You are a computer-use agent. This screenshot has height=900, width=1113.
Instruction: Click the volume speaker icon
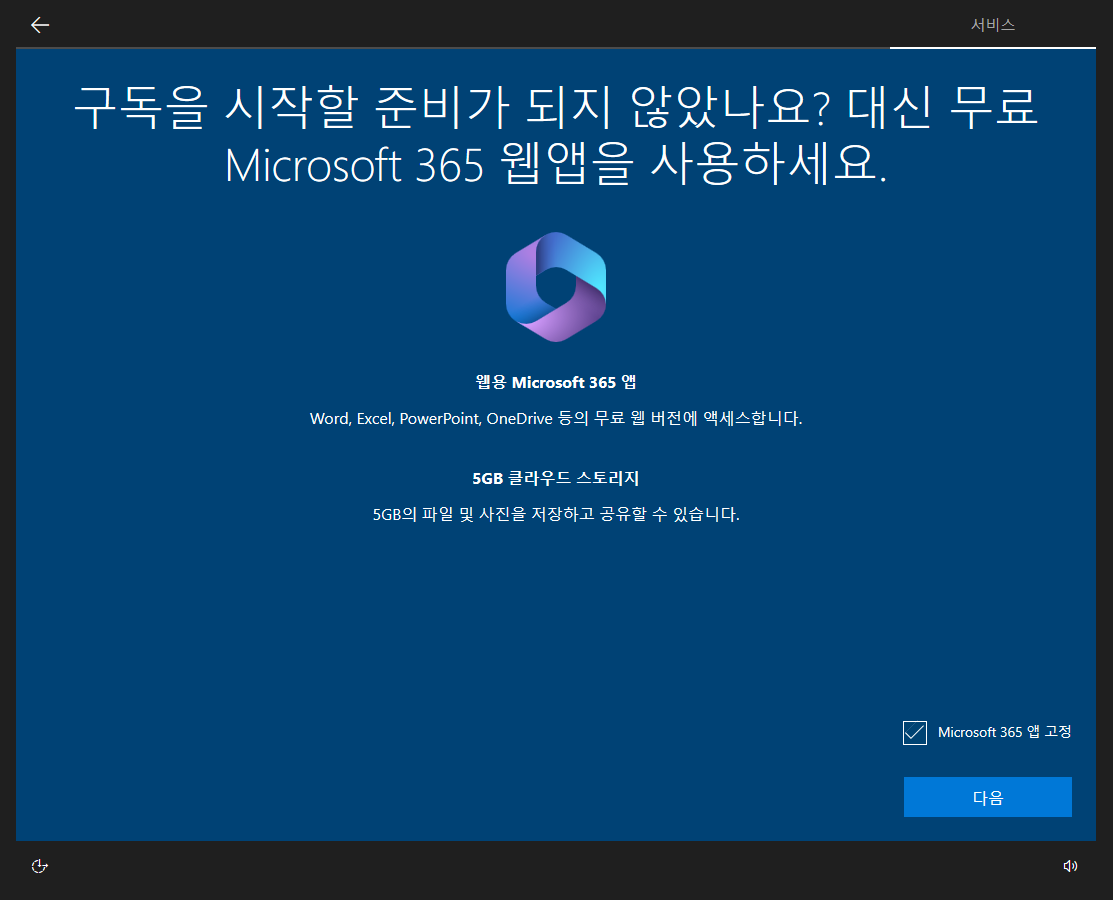click(x=1070, y=866)
